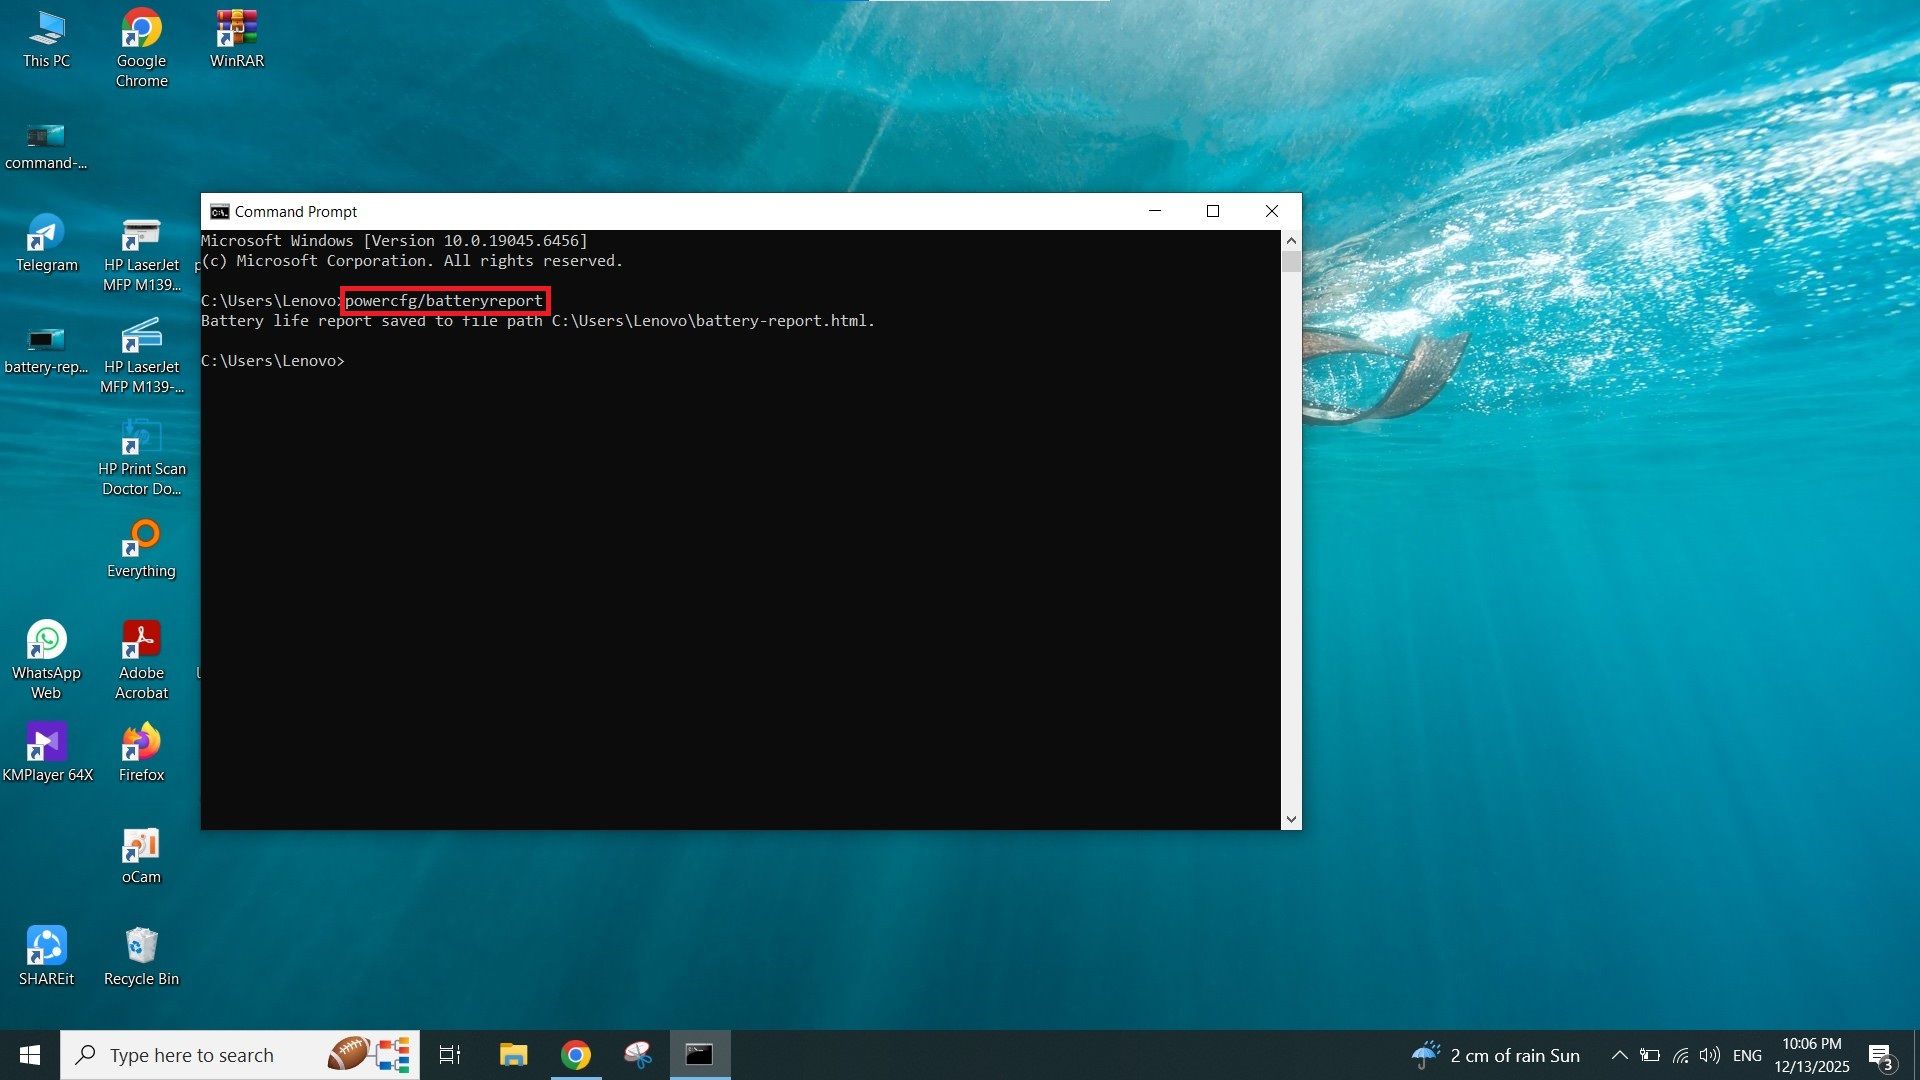Open Task View from the taskbar

pyautogui.click(x=450, y=1055)
